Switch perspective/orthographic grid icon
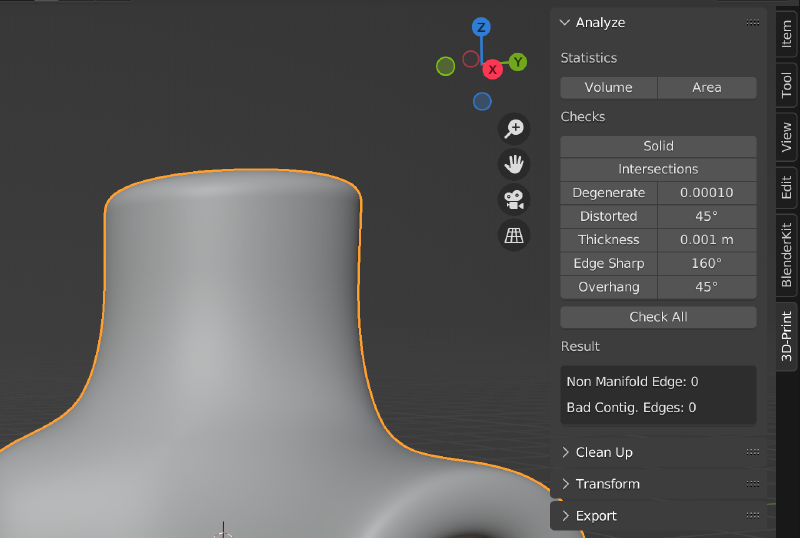Screen dimensions: 800x538 pos(514,235)
